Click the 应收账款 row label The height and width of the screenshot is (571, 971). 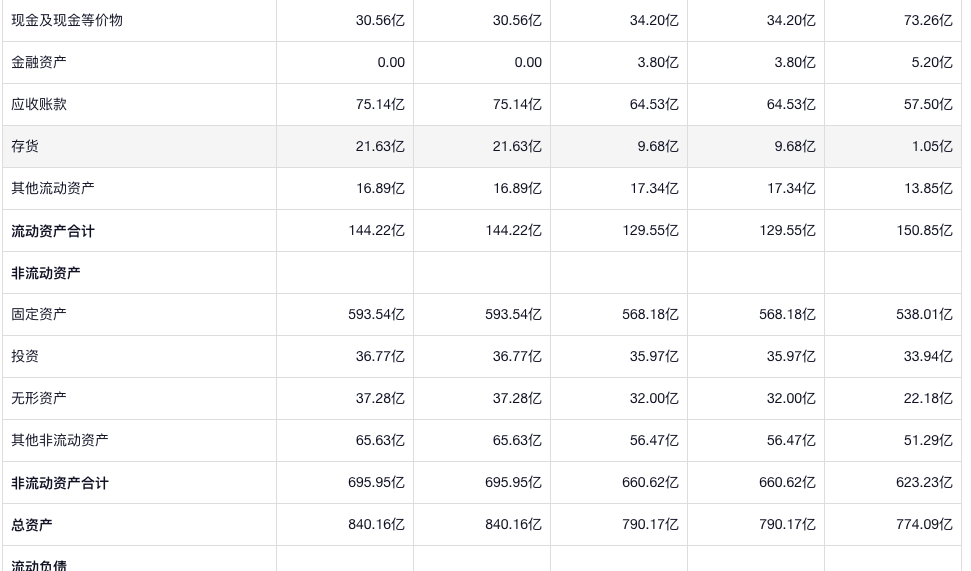coord(39,104)
